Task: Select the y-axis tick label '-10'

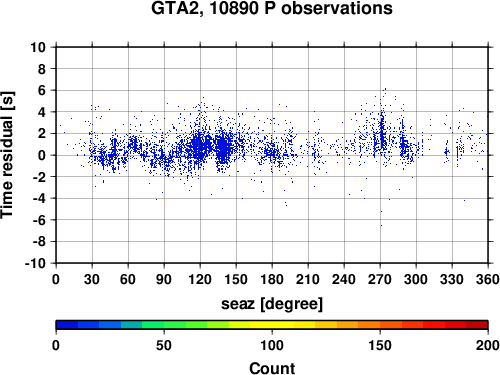Action: (x=35, y=263)
